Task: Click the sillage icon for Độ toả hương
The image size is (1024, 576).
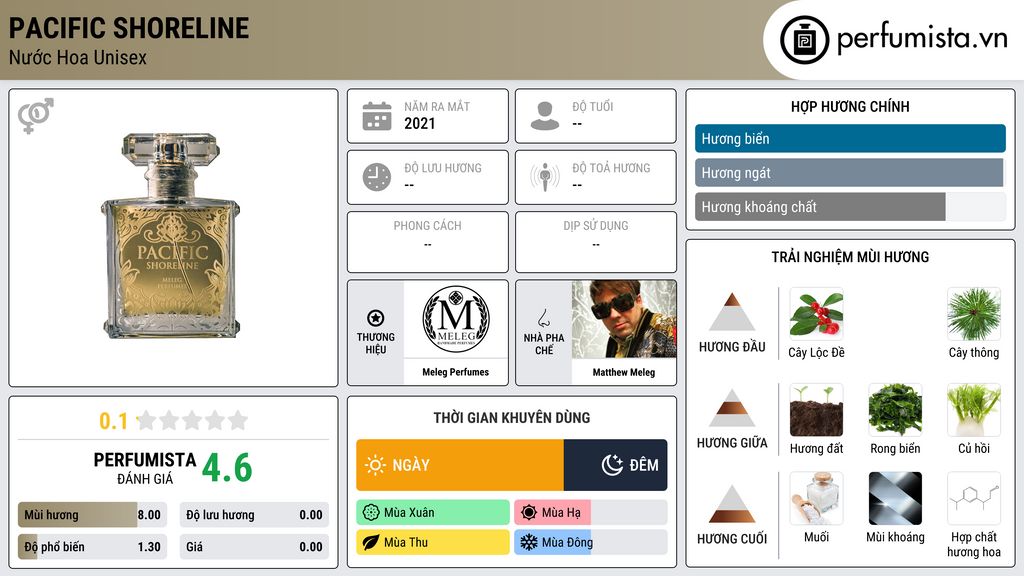Action: (x=545, y=177)
